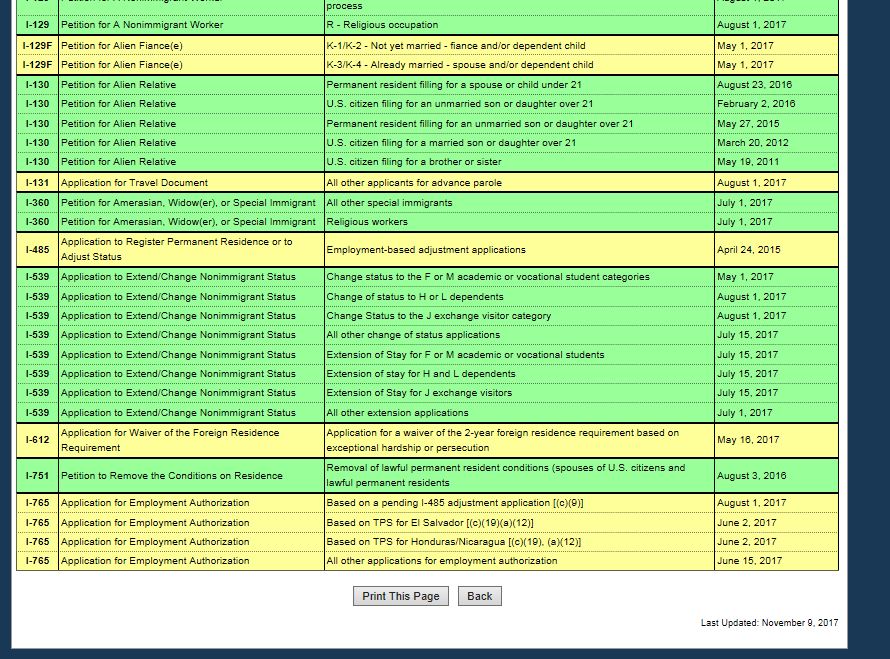
Task: Click date 'March 20, 2012'
Action: pos(753,142)
